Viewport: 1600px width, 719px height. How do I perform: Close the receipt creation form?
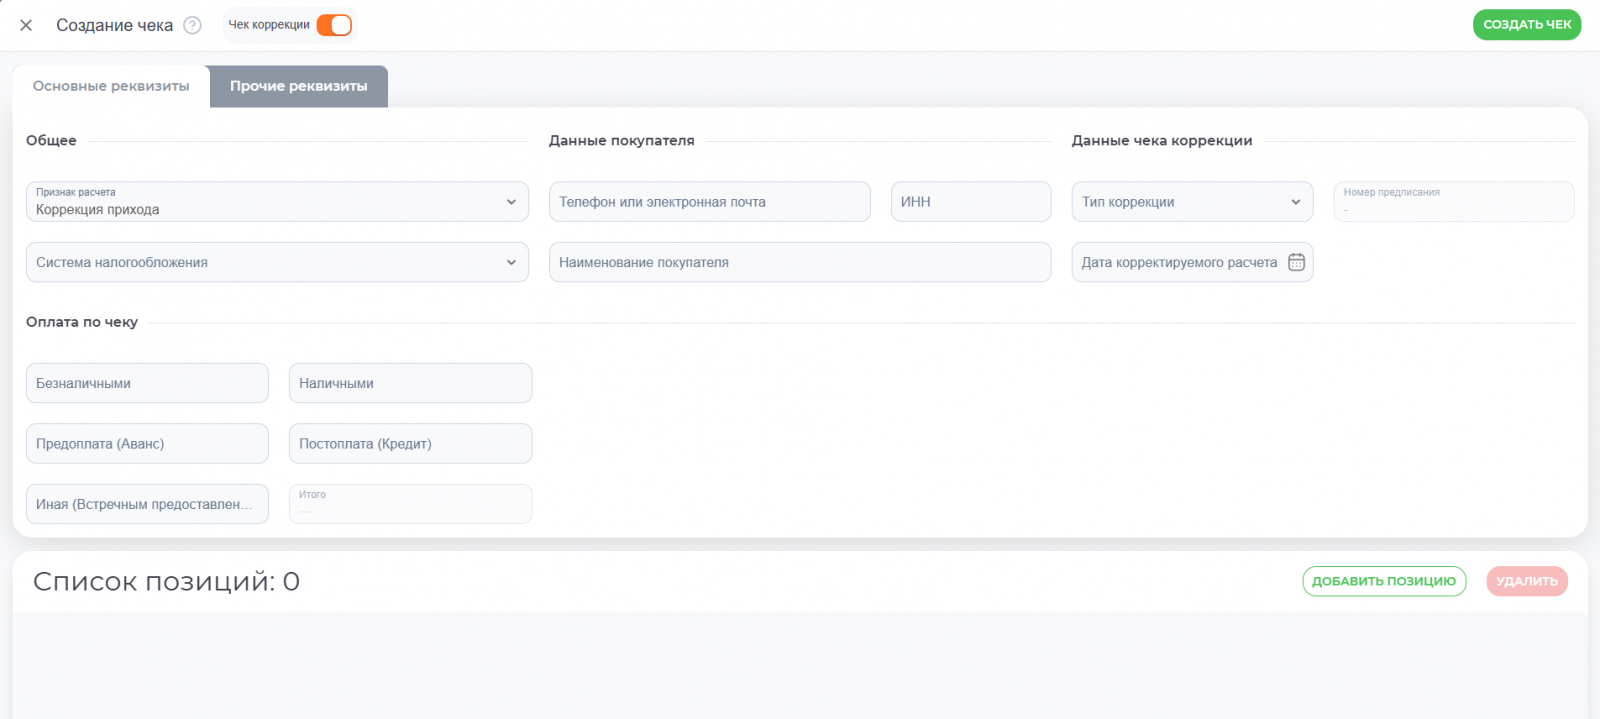[26, 26]
